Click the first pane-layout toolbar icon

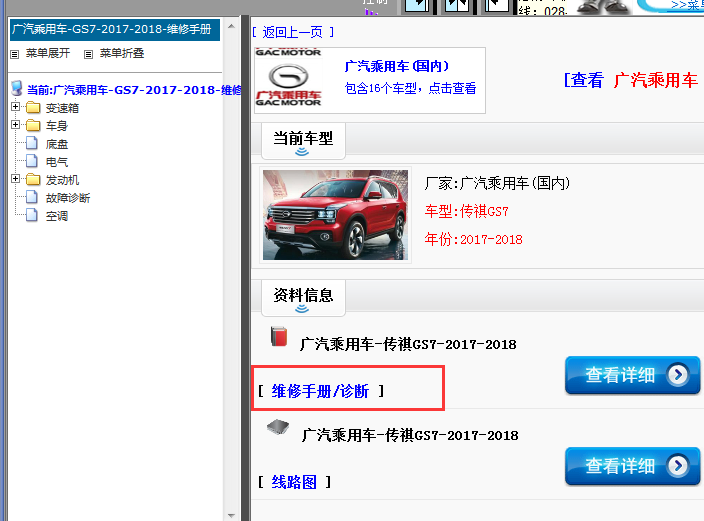[417, 6]
